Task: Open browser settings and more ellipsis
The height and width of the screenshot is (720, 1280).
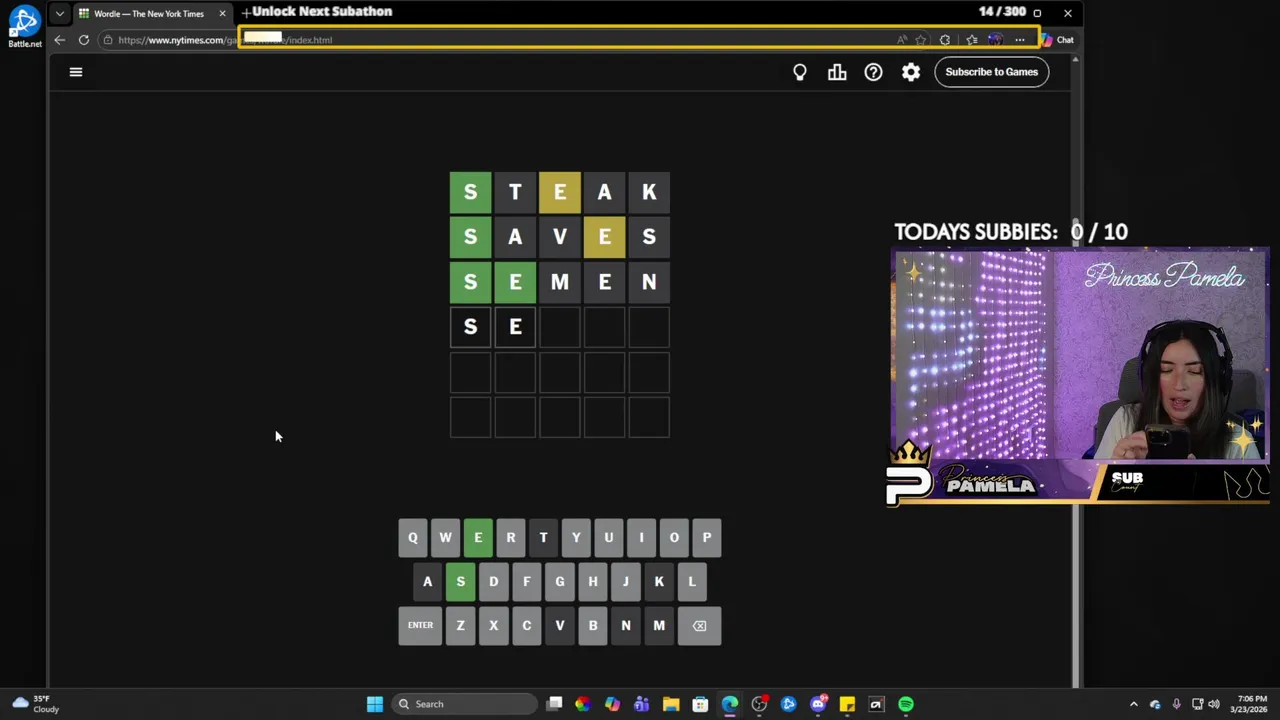Action: point(1020,40)
